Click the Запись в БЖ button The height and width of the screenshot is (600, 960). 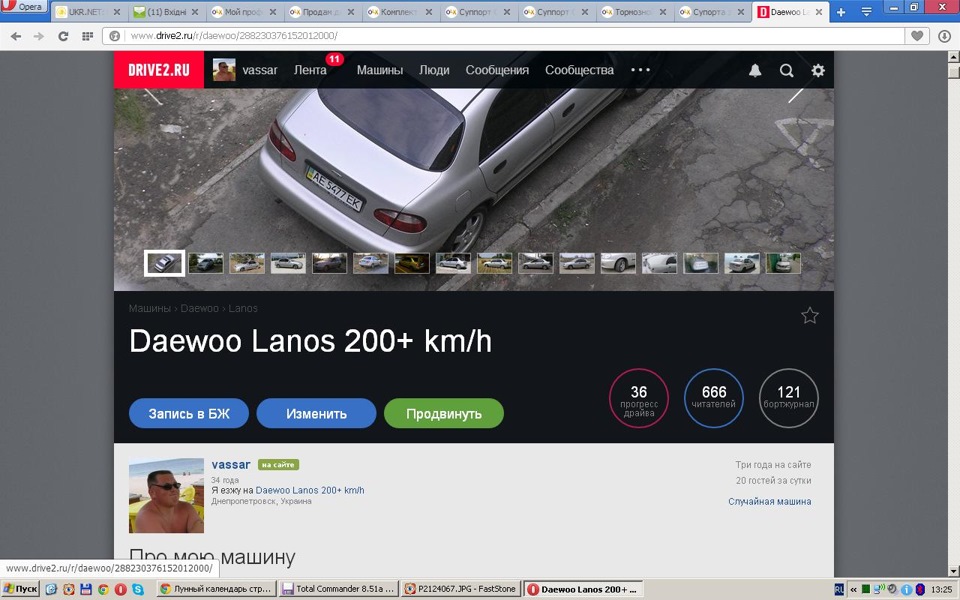pos(189,413)
